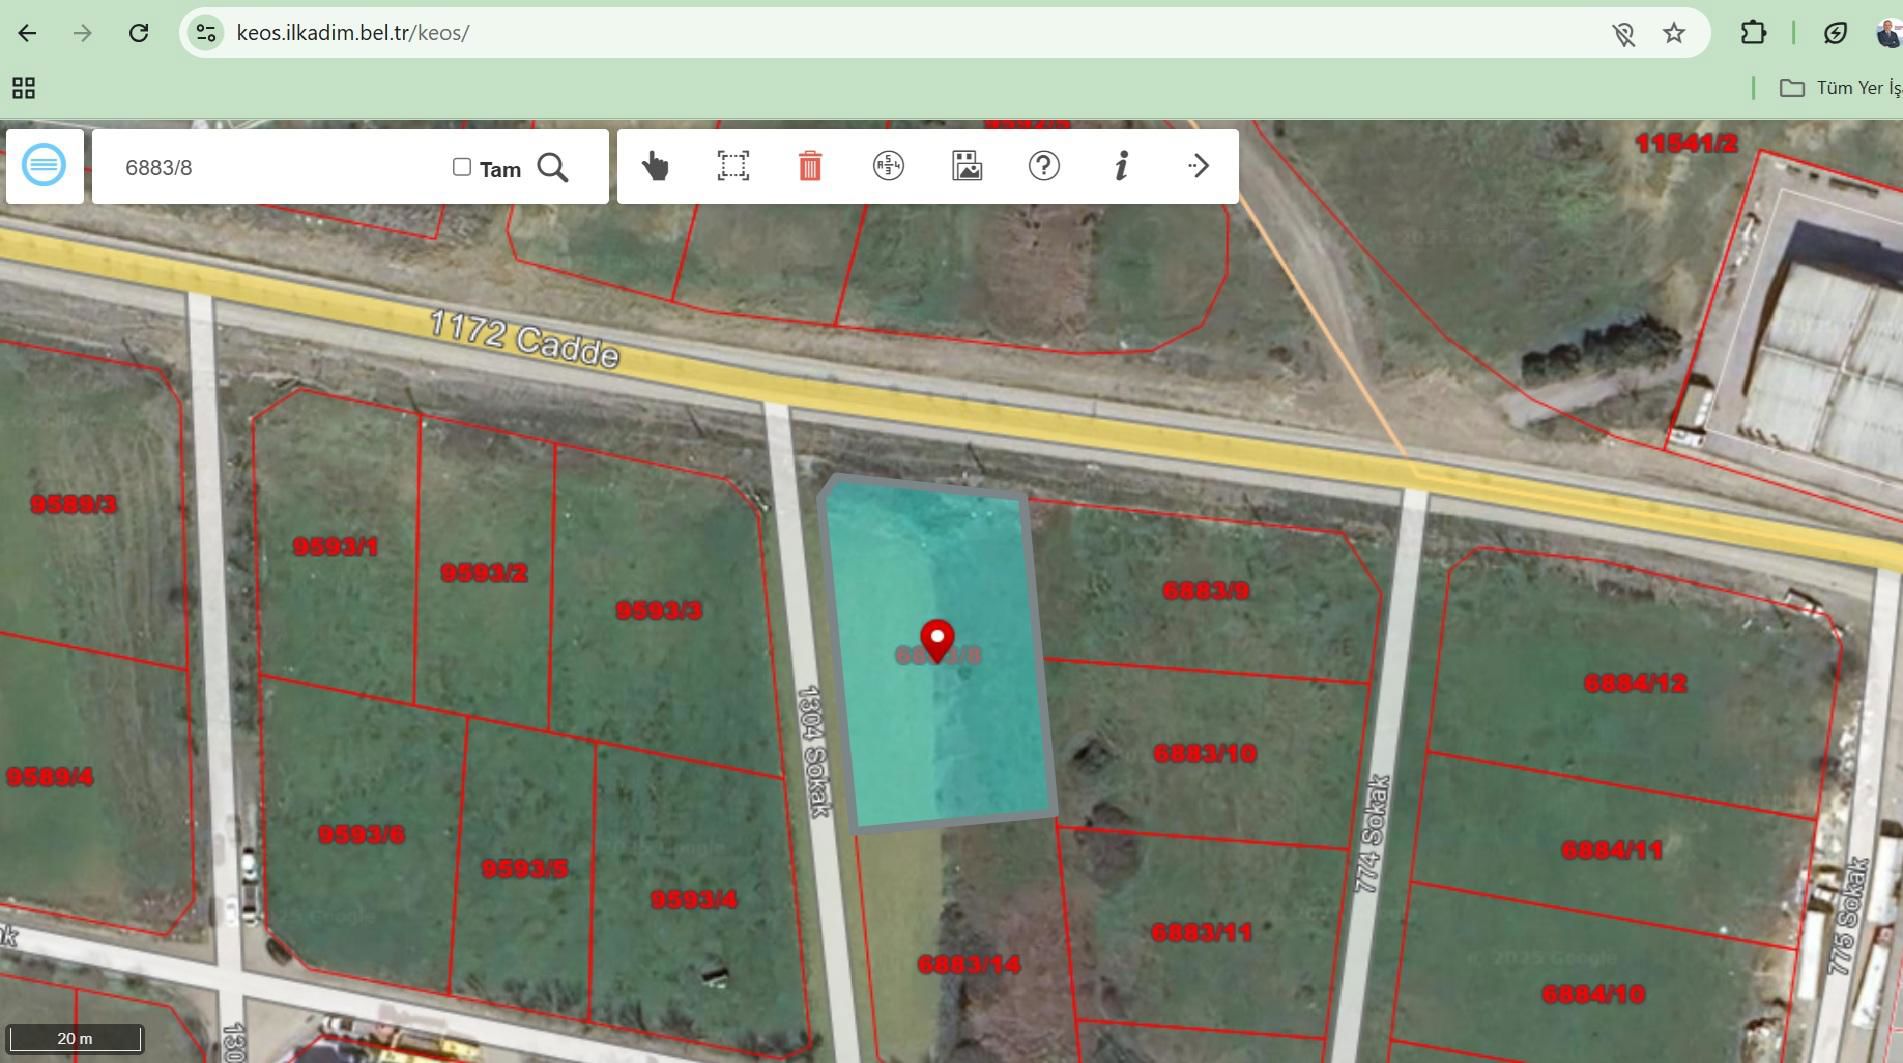
Task: Open the help question mark icon
Action: [1044, 166]
